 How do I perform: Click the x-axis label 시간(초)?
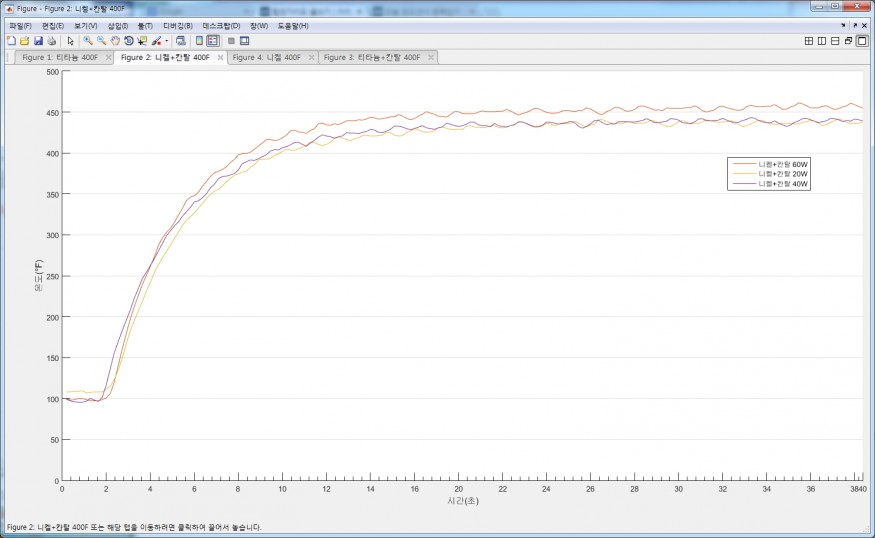[463, 501]
